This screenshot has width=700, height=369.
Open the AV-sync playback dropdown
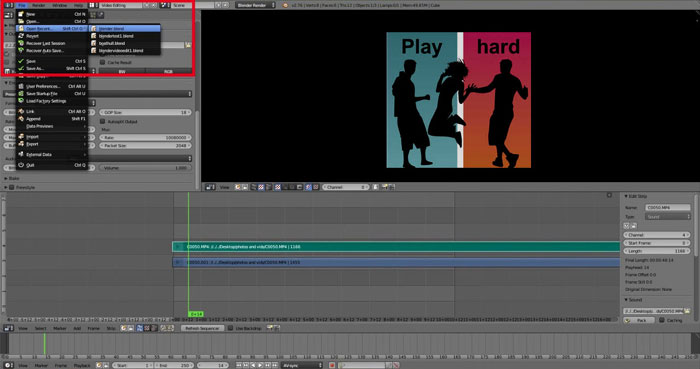coord(302,365)
